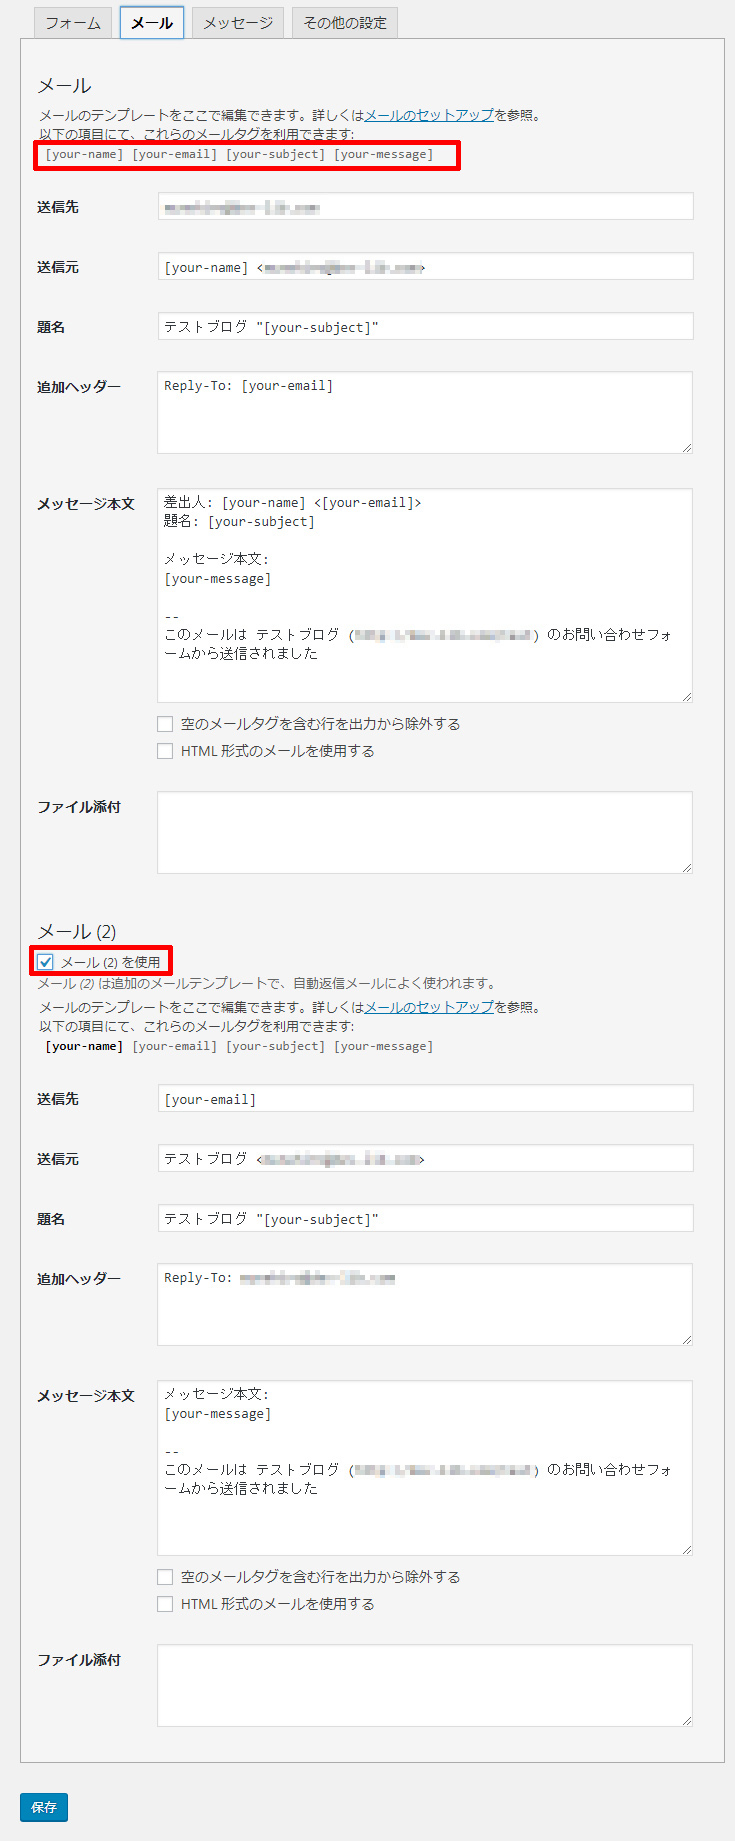Select the その他の設定 tab
The image size is (735, 1841).
tap(345, 23)
